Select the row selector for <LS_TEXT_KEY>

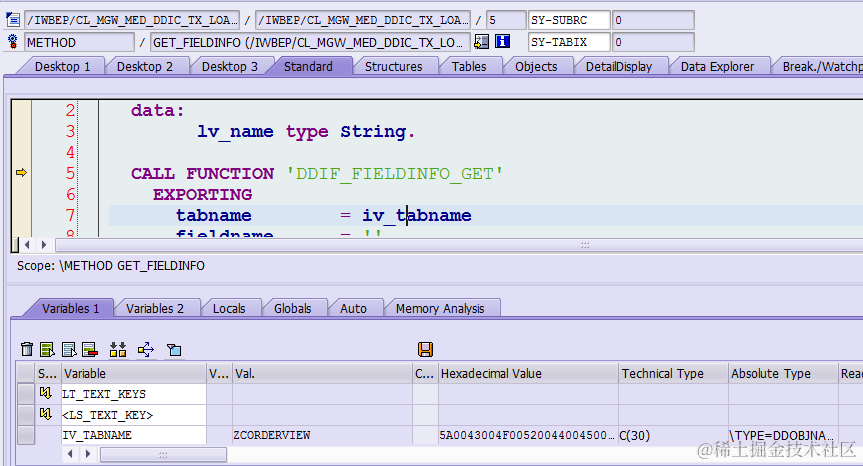(x=25, y=415)
